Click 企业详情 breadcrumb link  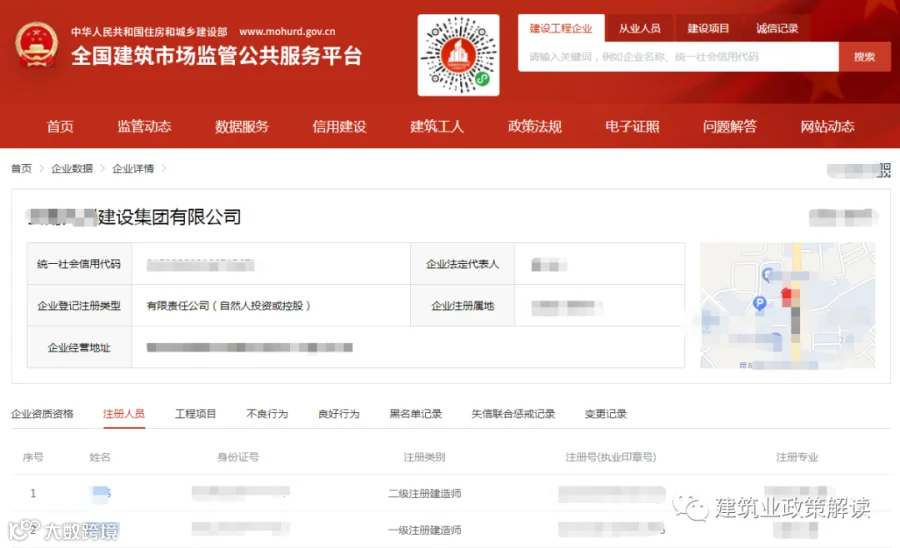[x=133, y=168]
